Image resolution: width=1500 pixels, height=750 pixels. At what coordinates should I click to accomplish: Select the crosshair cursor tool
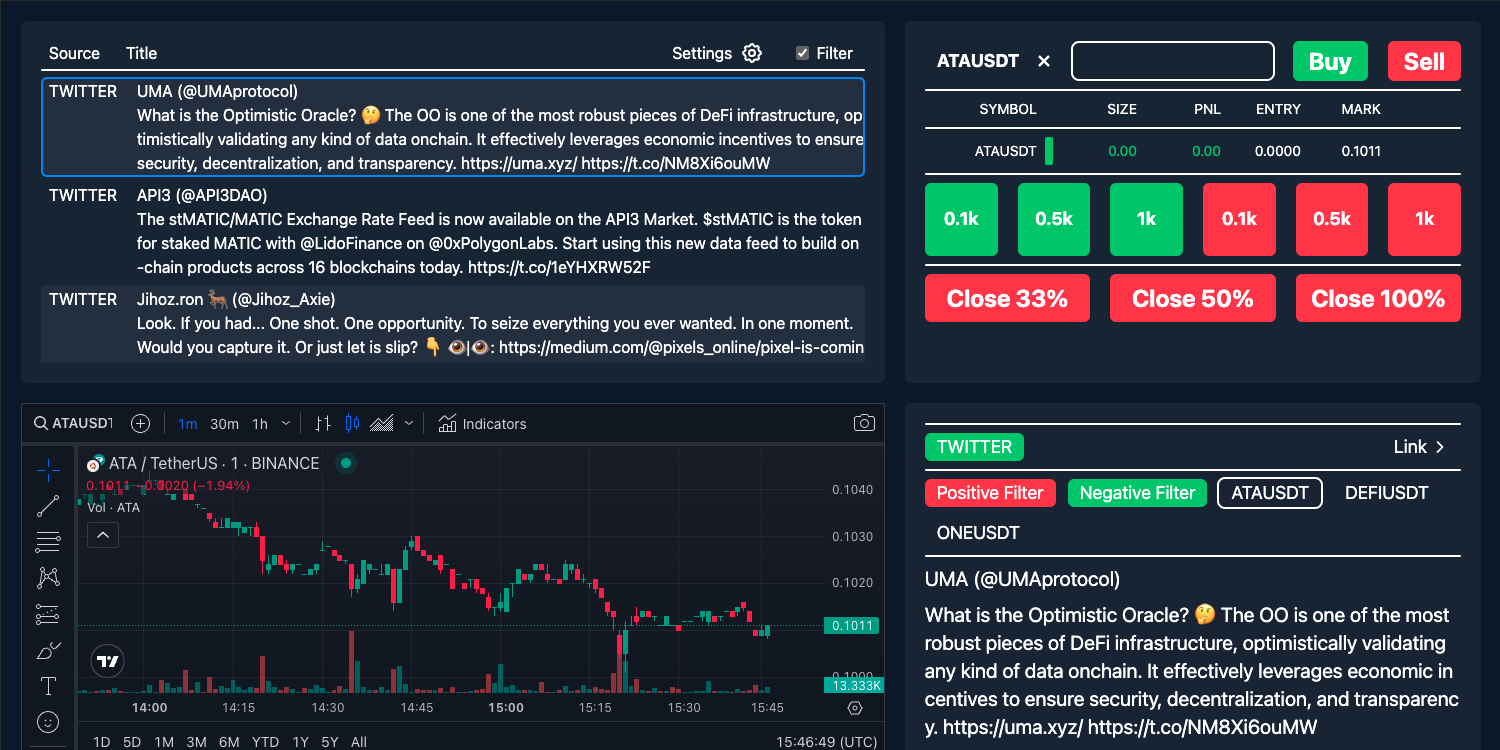click(48, 470)
